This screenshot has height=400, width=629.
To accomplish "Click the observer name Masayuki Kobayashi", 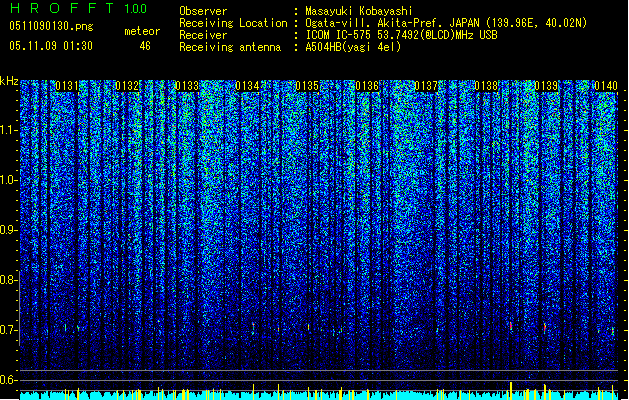I will pos(359,11).
